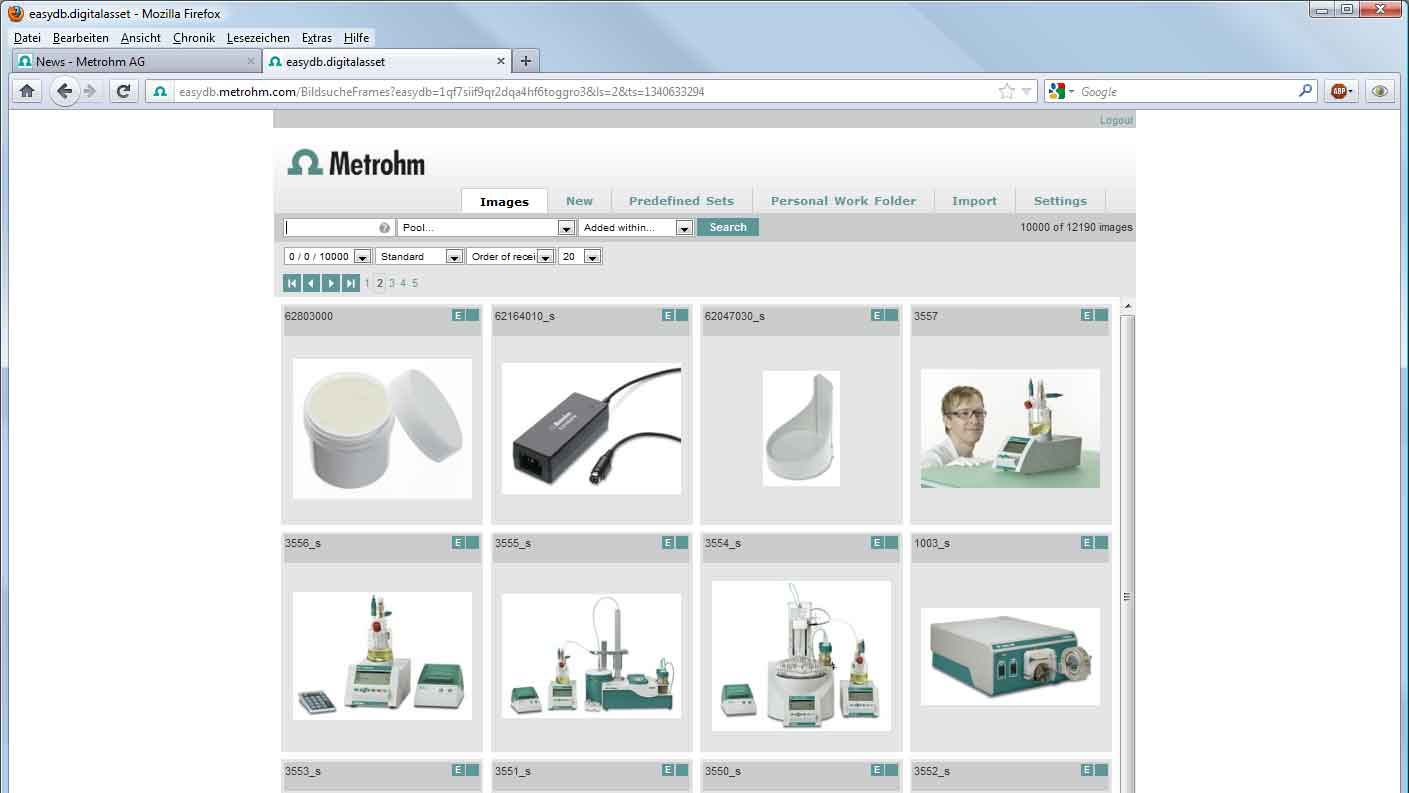1409x793 pixels.
Task: Click the Metrohm logo
Action: 356,163
